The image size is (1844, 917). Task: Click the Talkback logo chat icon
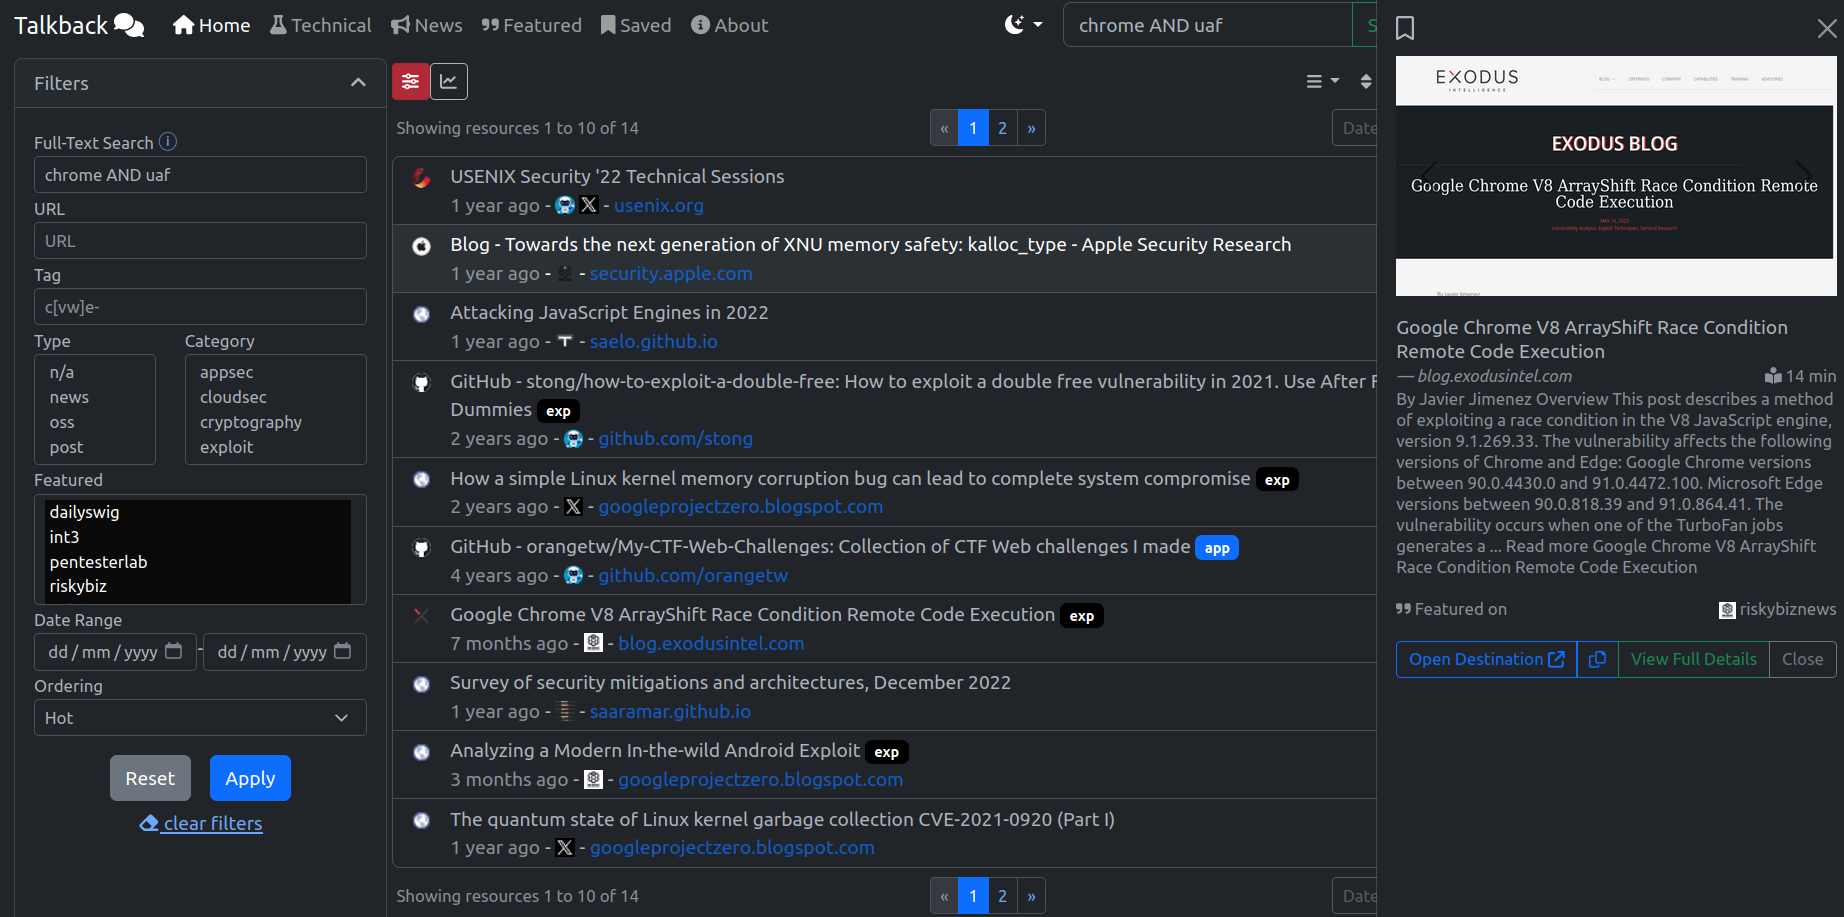(x=129, y=25)
